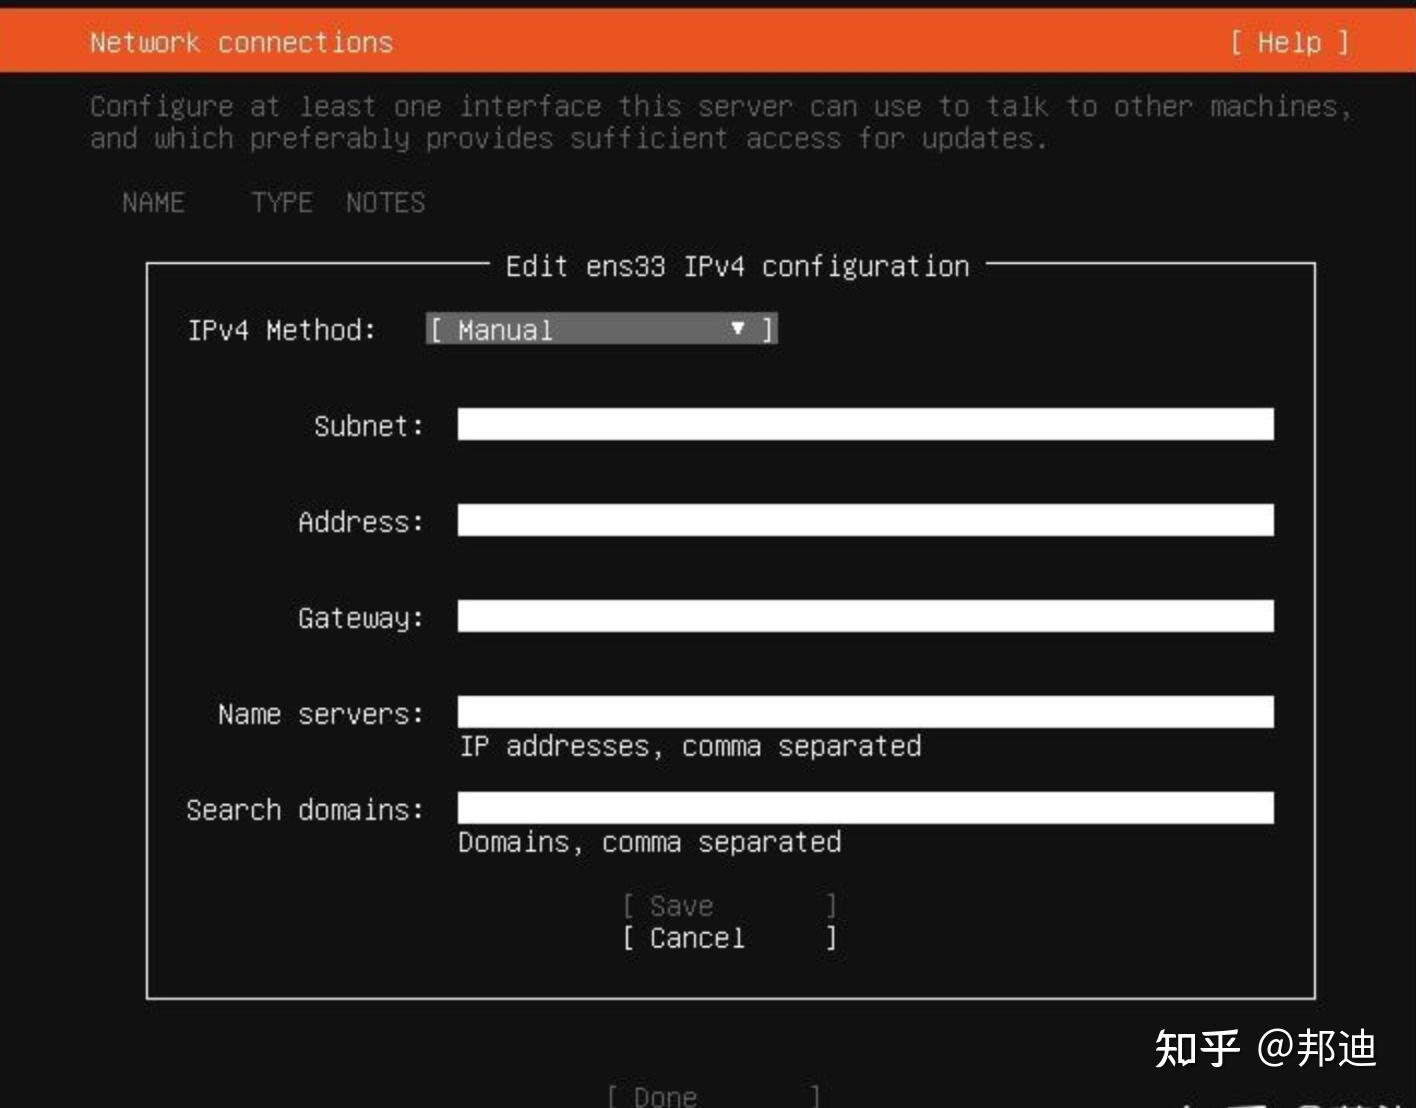Select the Network connections title bar
Image resolution: width=1416 pixels, height=1108 pixels.
pos(240,42)
